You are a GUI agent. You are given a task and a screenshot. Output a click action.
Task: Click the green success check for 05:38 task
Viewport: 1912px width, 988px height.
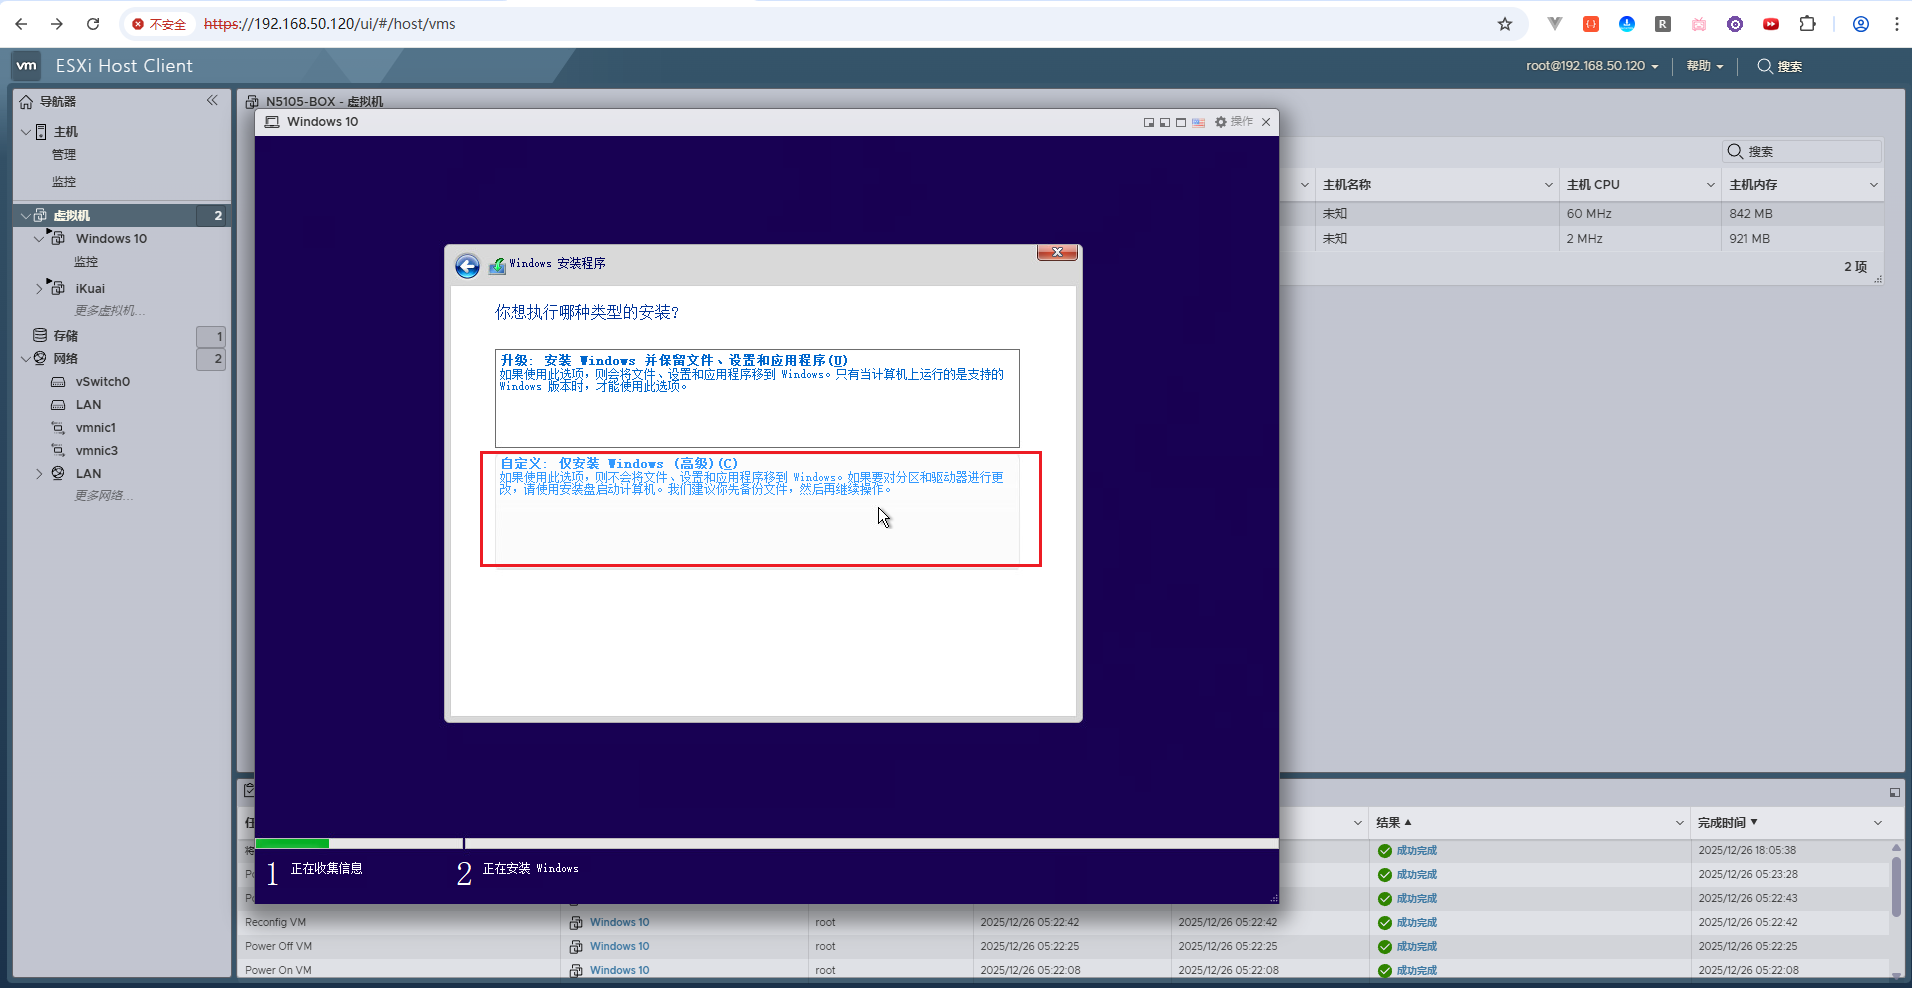coord(1385,851)
